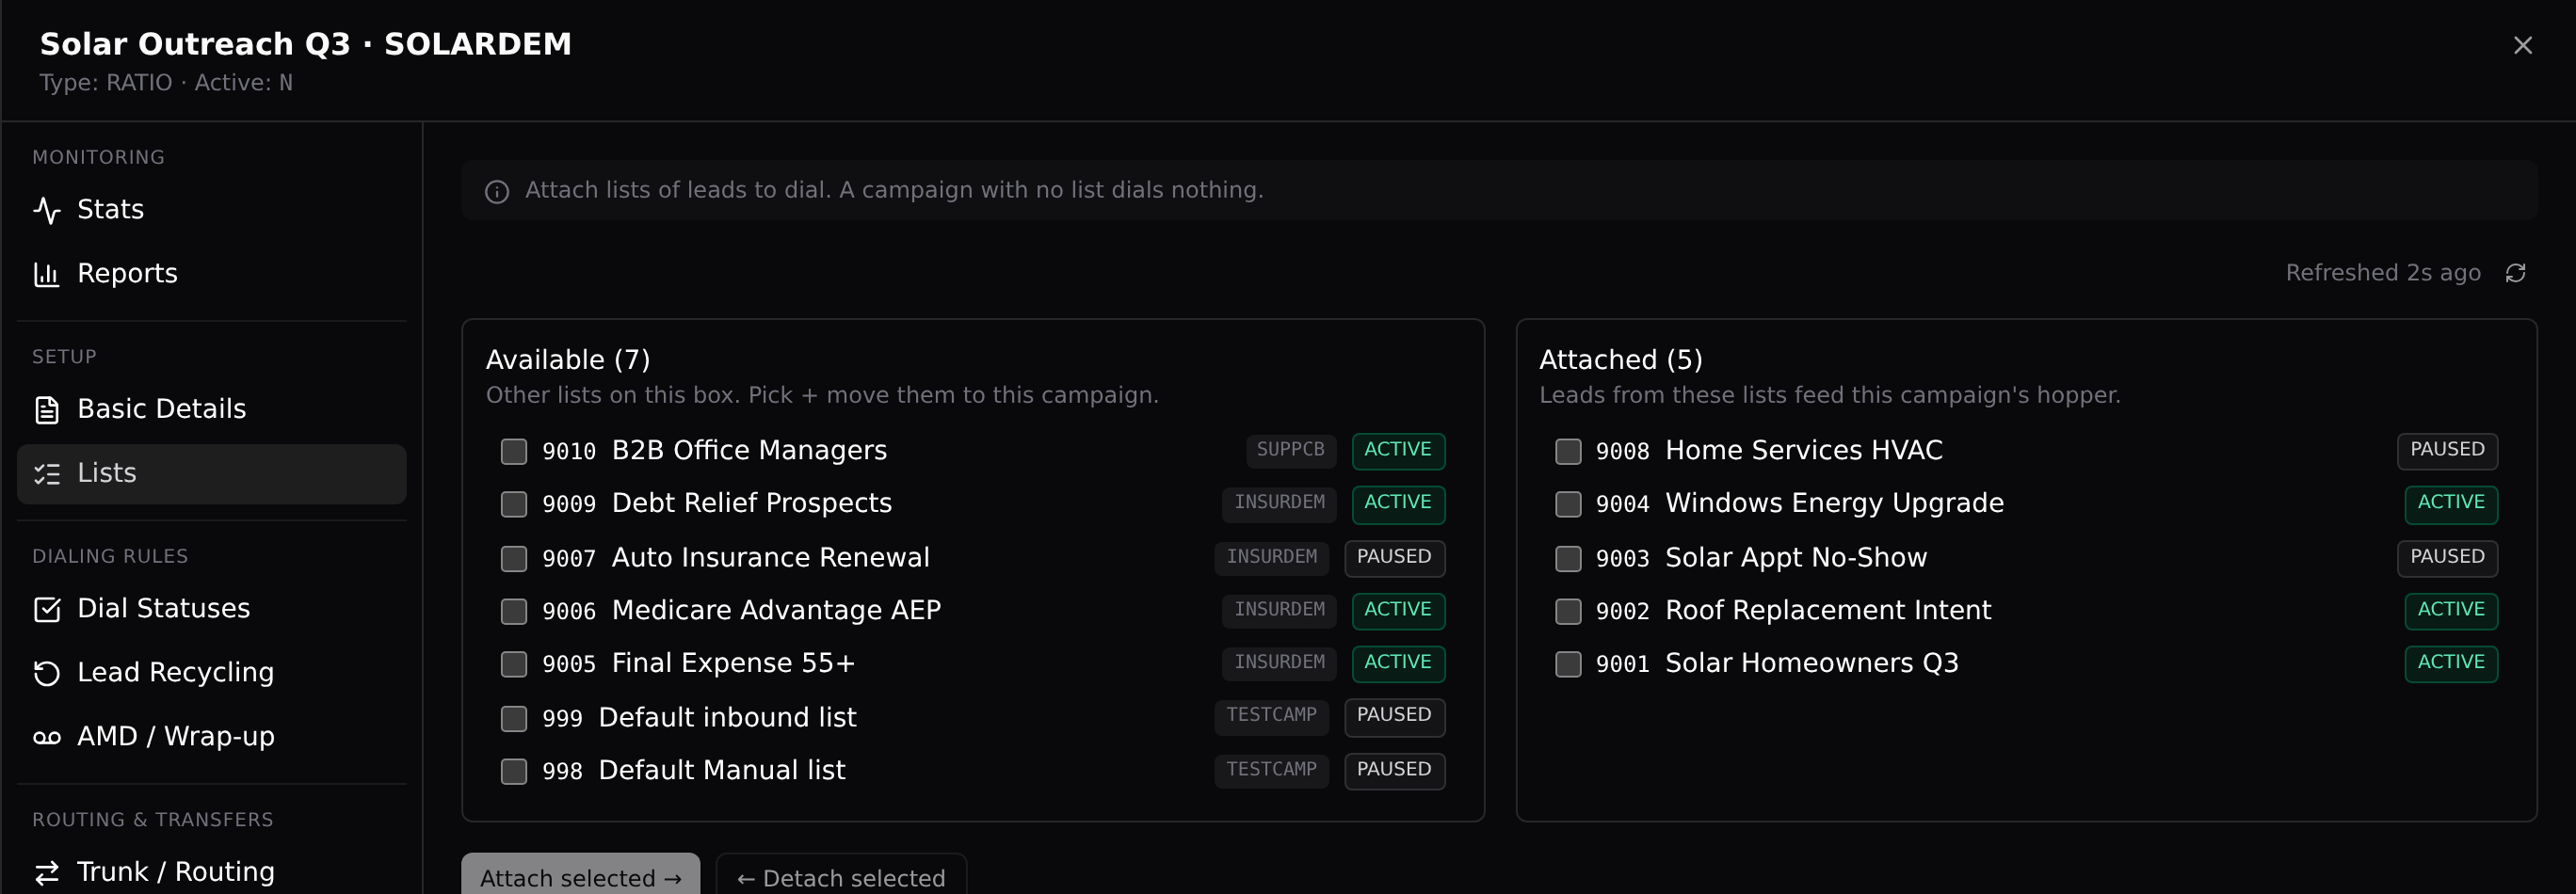Click the Lists checklist icon
The width and height of the screenshot is (2576, 894).
click(x=47, y=474)
